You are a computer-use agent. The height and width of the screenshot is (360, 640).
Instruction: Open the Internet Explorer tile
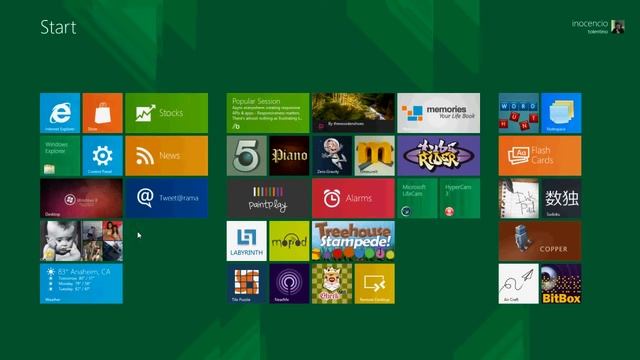60,113
